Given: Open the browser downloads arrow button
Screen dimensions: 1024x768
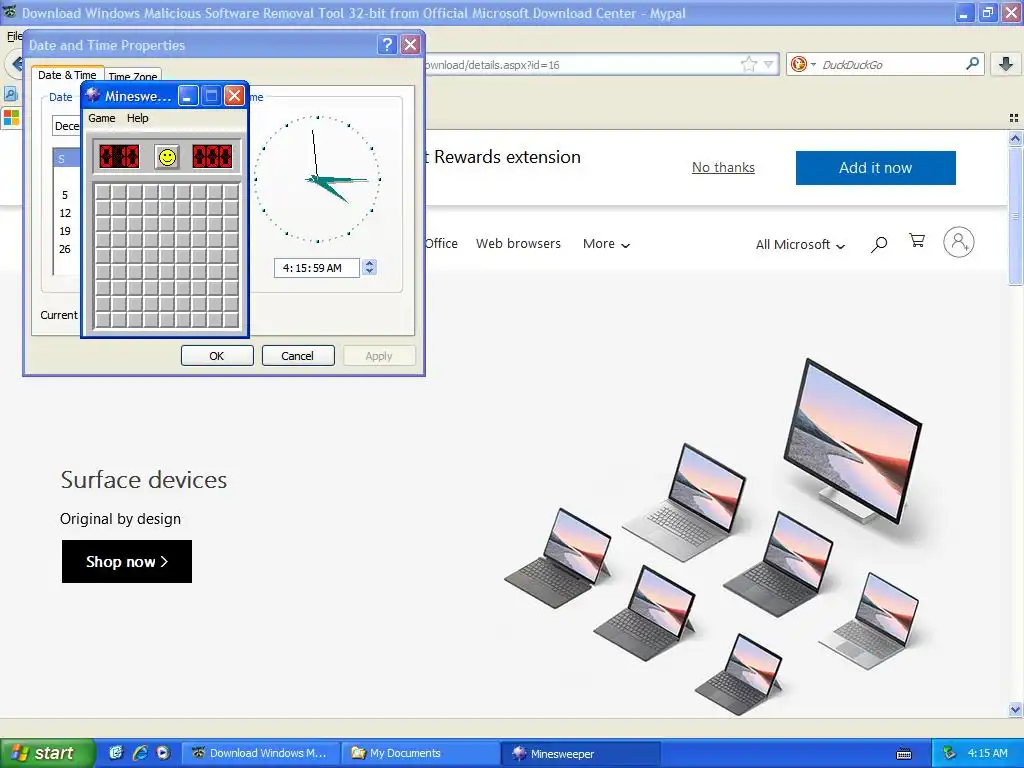Looking at the screenshot, I should click(x=1006, y=63).
